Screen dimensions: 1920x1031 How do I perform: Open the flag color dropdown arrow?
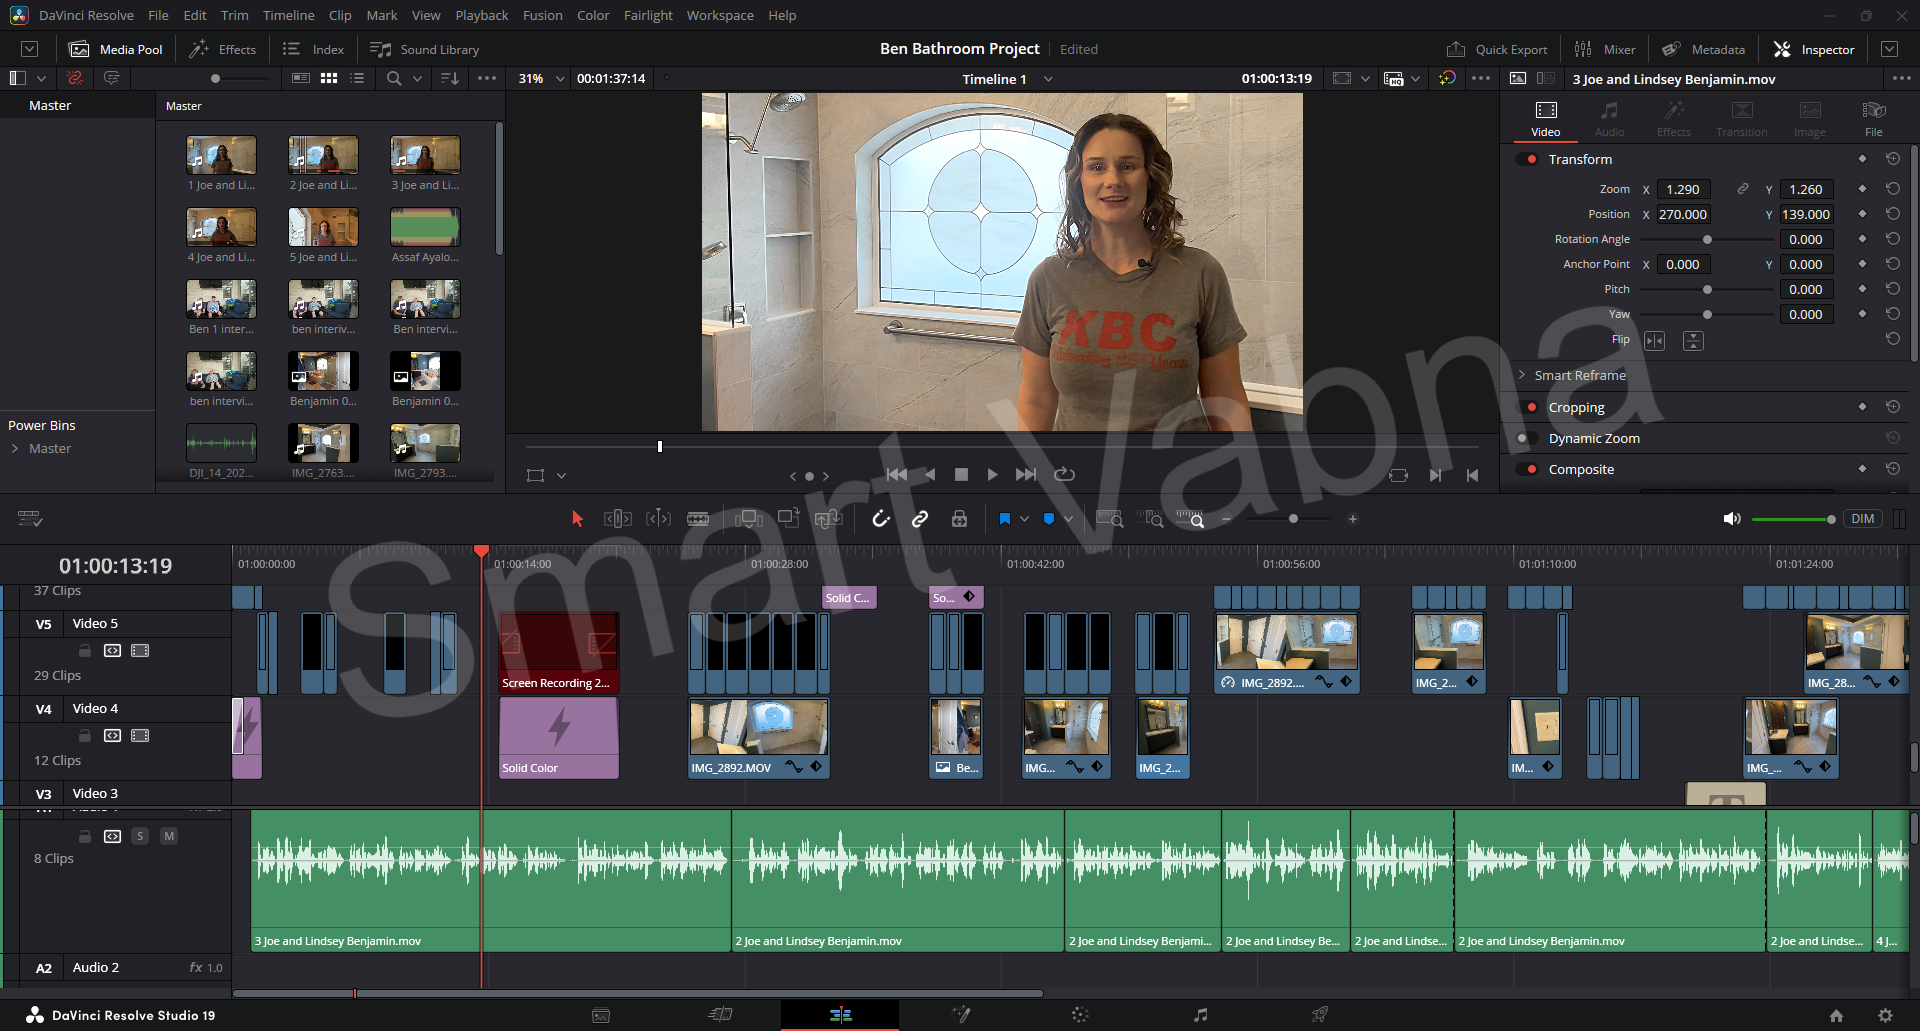click(x=1024, y=519)
